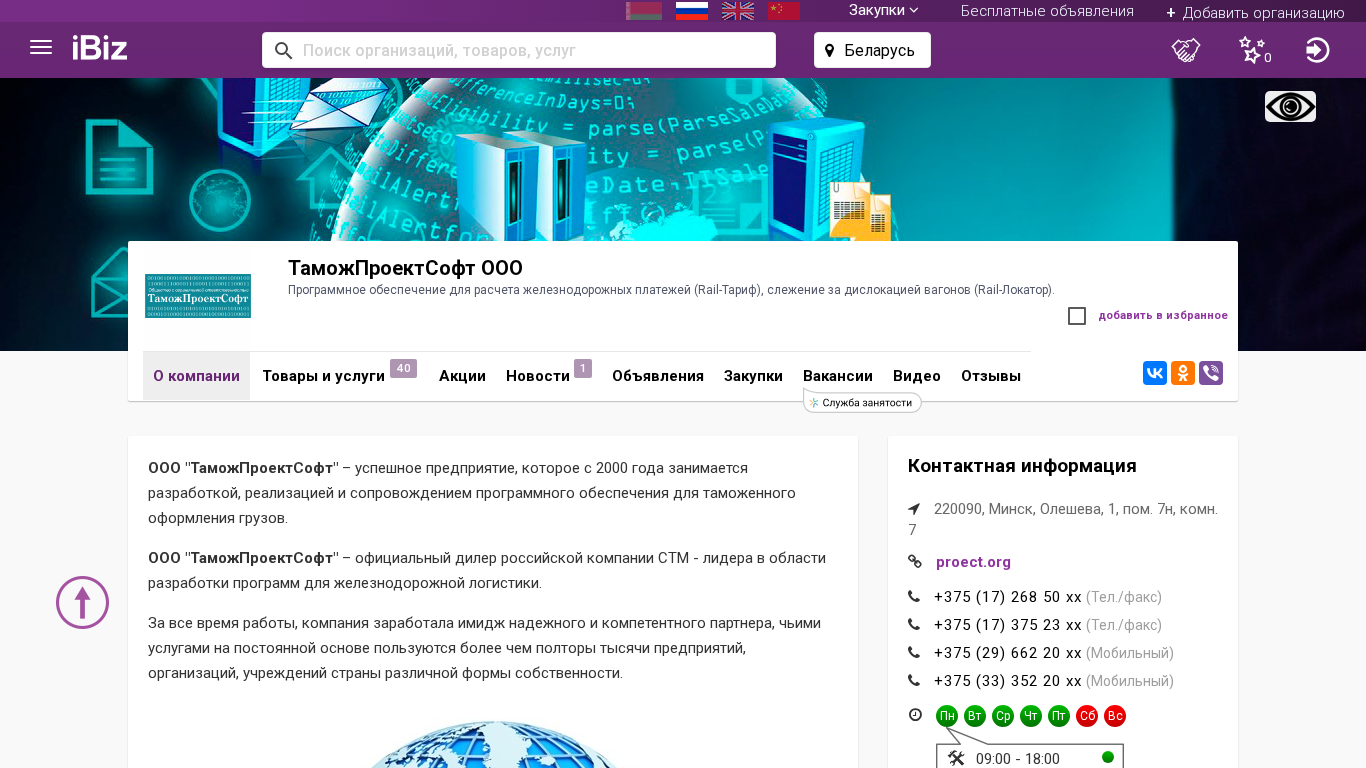Screen dimensions: 1366x768
Task: Click phone icon beside 662 20 number
Action: click(x=914, y=653)
